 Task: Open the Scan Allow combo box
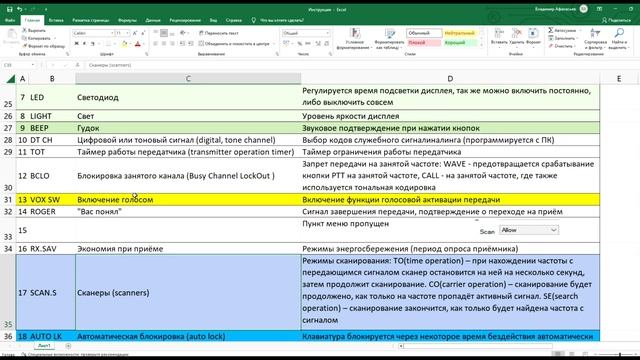pyautogui.click(x=529, y=230)
